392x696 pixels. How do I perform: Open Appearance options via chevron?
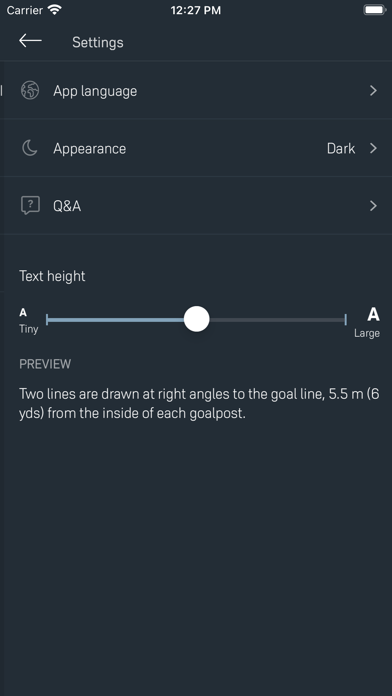[373, 148]
